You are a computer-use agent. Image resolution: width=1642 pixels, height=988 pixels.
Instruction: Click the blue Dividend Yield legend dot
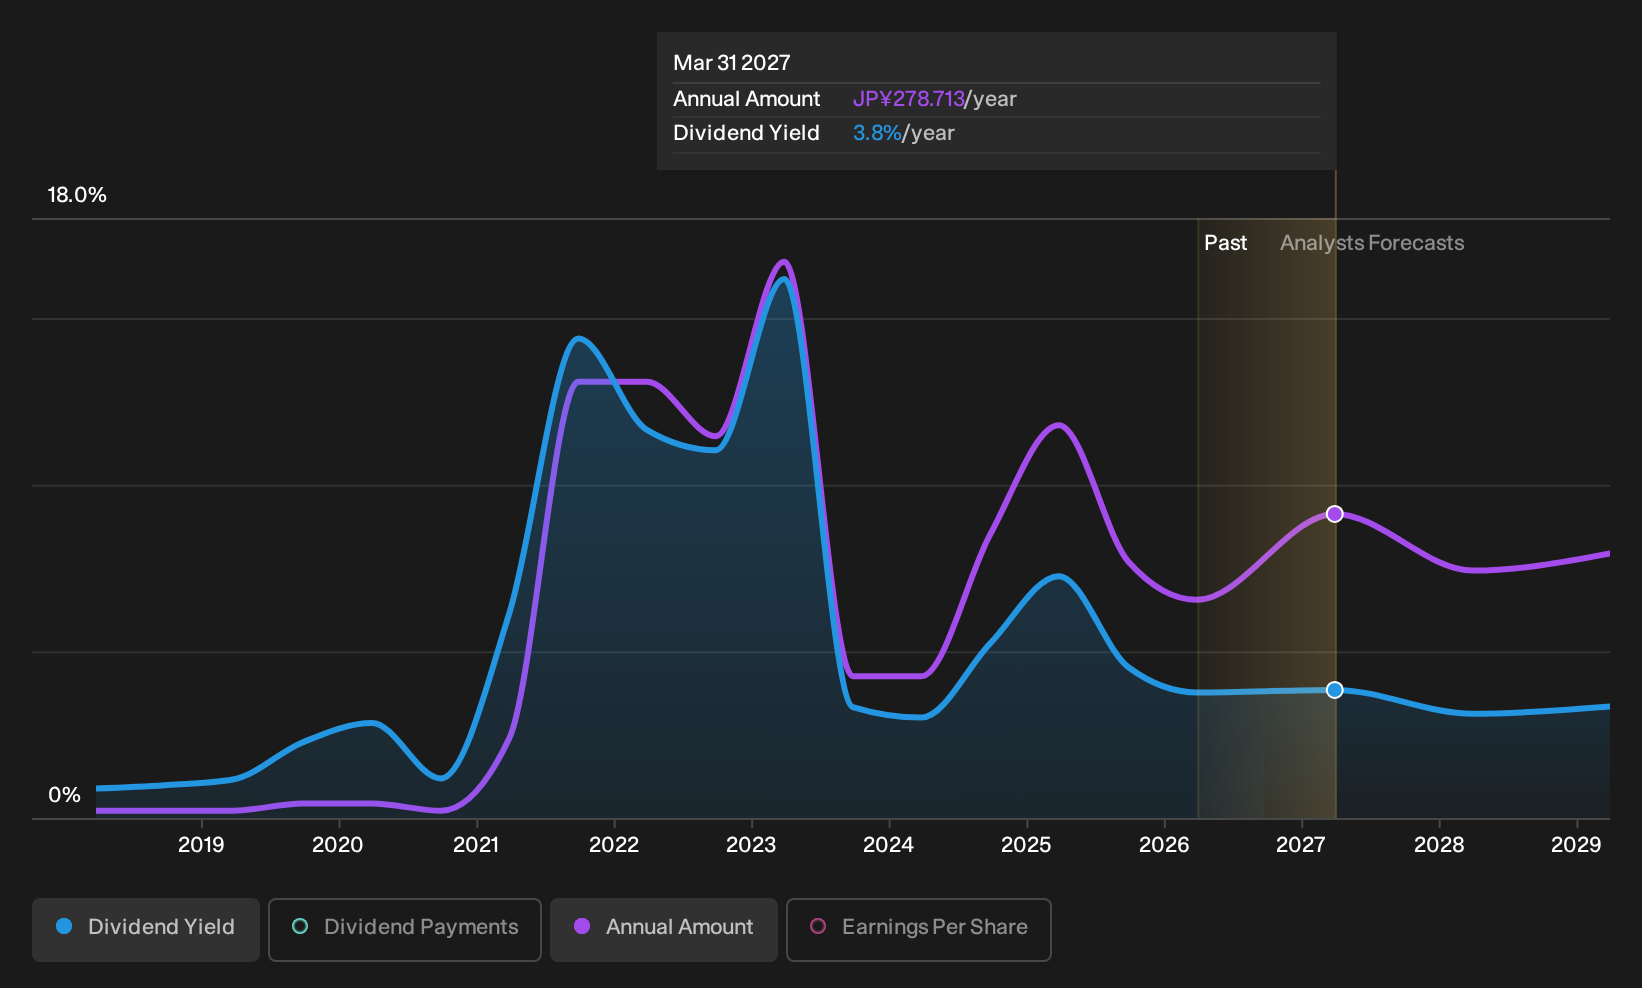point(64,926)
